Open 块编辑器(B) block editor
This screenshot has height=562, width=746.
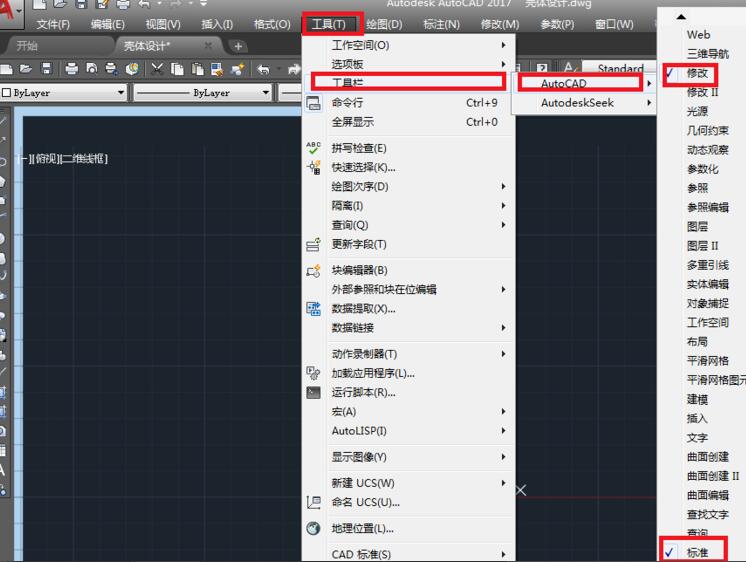pos(408,271)
